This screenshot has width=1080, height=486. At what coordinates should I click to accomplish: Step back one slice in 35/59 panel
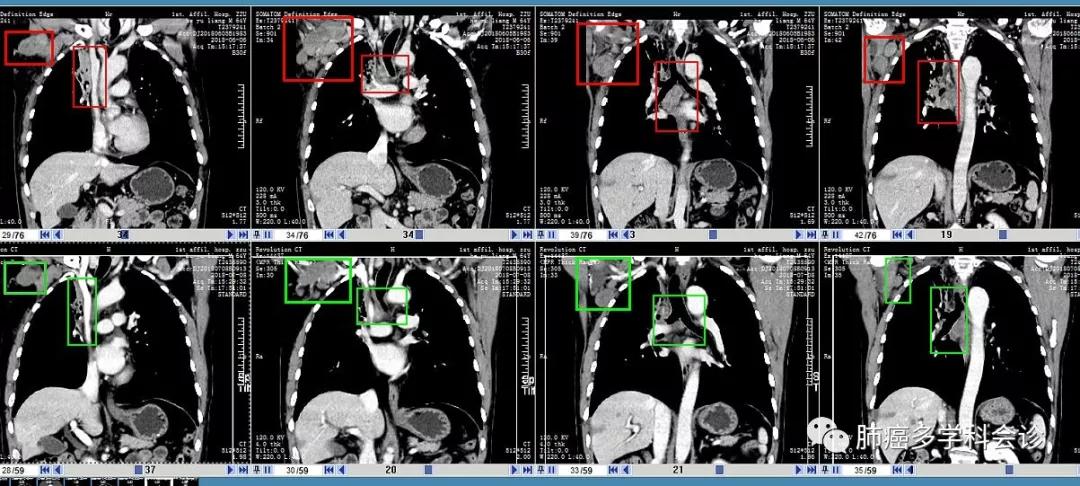point(910,470)
